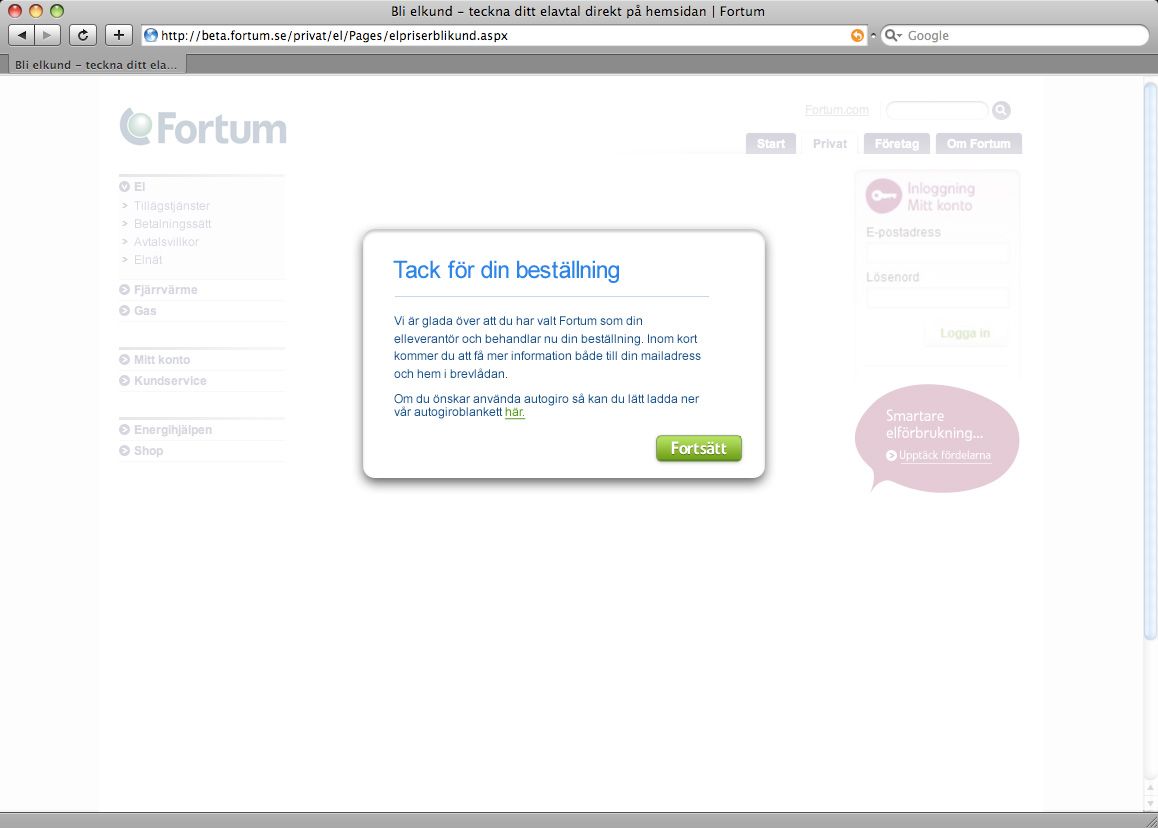Click the 'Tack för din beställning' heading
1158x828 pixels.
(507, 270)
